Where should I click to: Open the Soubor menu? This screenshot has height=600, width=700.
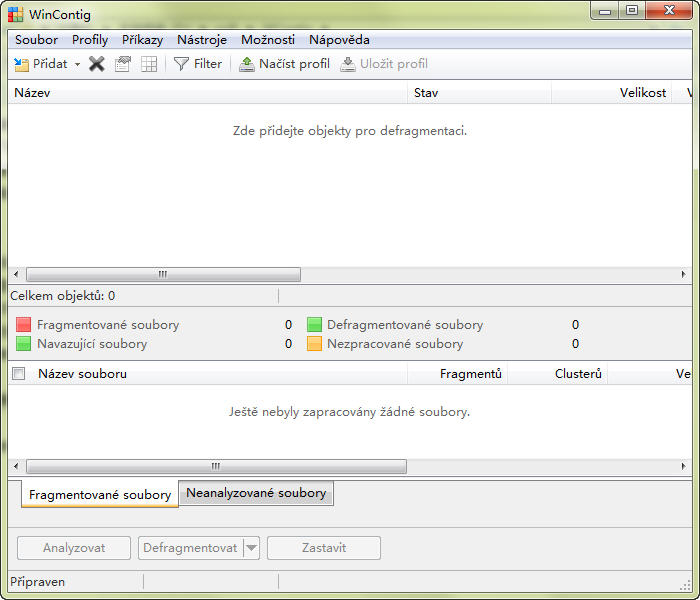[x=36, y=40]
